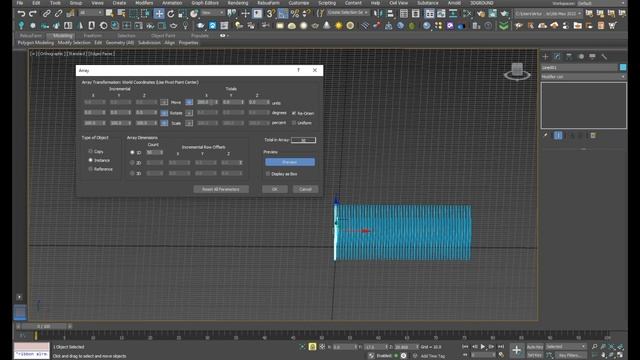Click the Render teapot icon
This screenshot has height=360, width=640.
(504, 13)
